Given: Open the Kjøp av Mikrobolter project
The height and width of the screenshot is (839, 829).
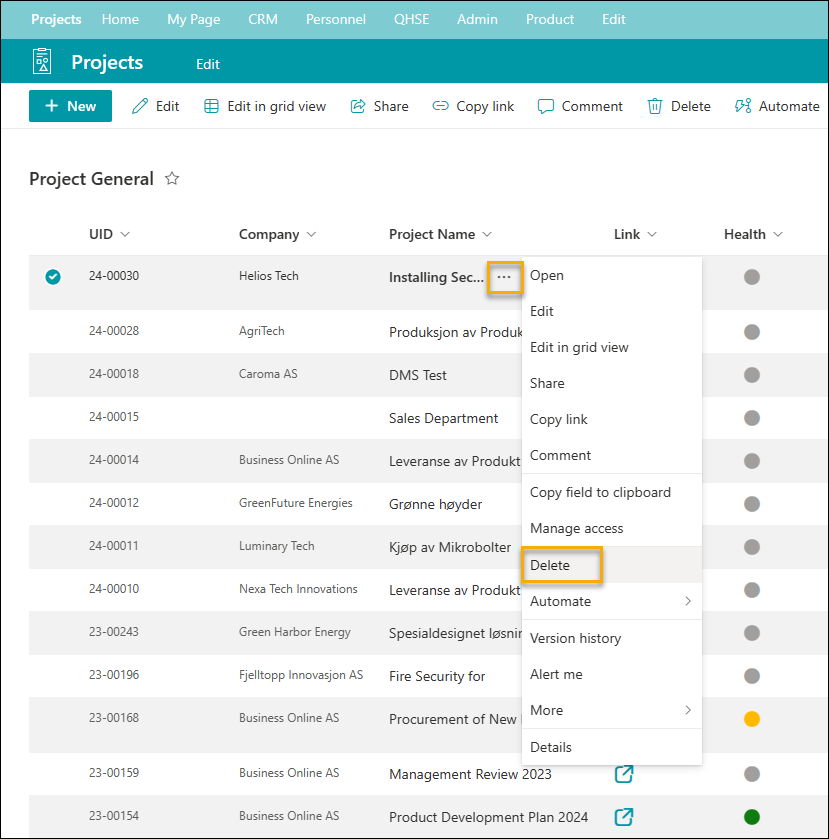Looking at the screenshot, I should pyautogui.click(x=450, y=547).
